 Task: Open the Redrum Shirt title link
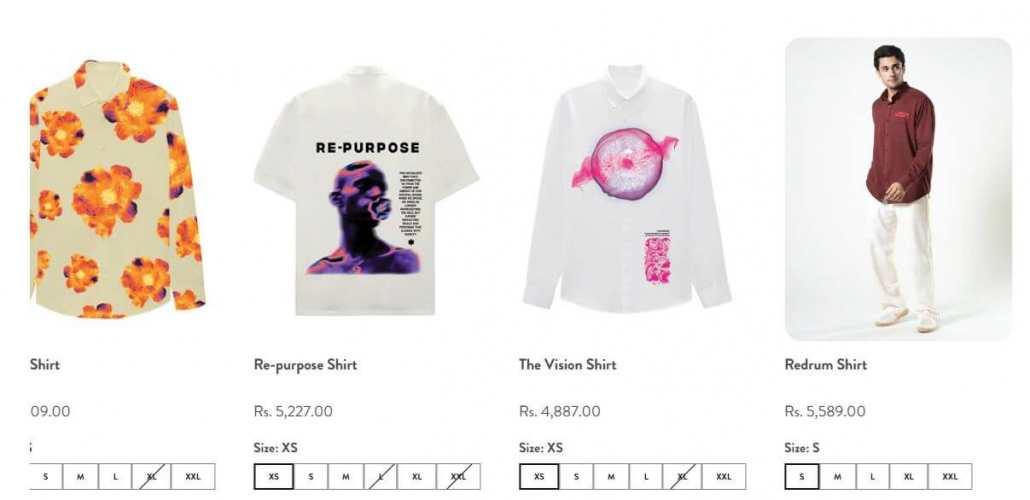826,365
